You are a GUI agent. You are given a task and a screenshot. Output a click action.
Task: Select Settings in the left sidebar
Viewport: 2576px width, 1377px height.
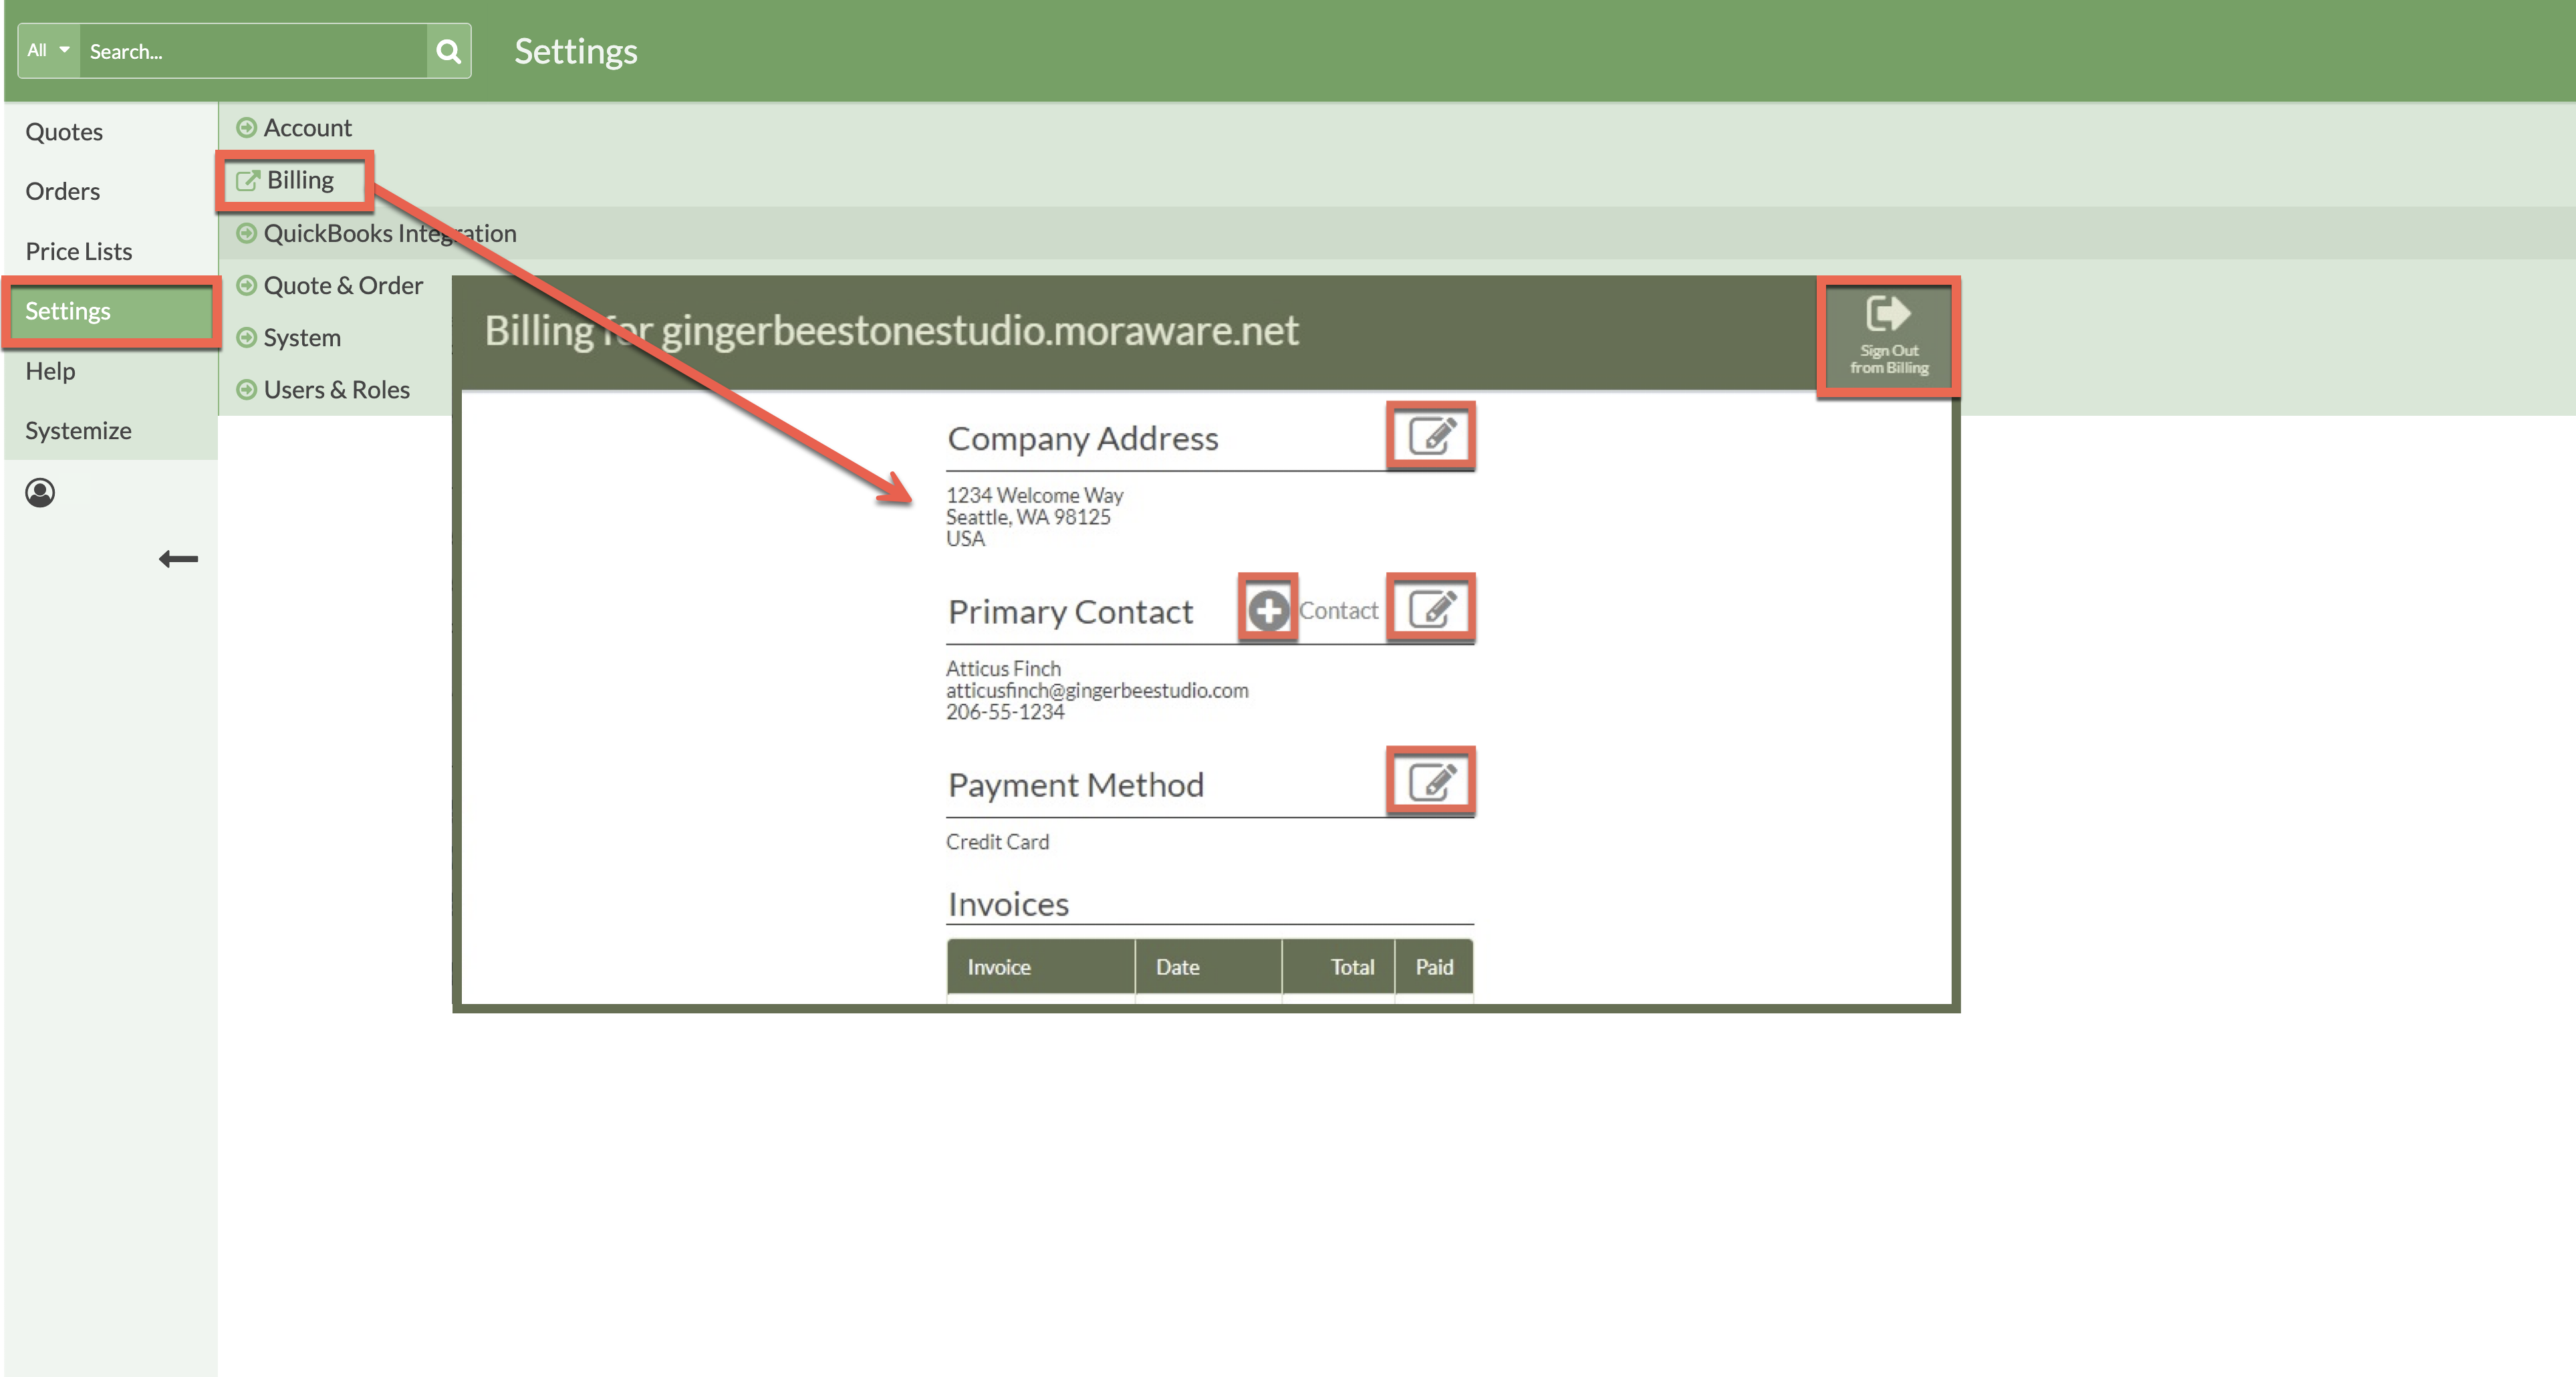[67, 311]
